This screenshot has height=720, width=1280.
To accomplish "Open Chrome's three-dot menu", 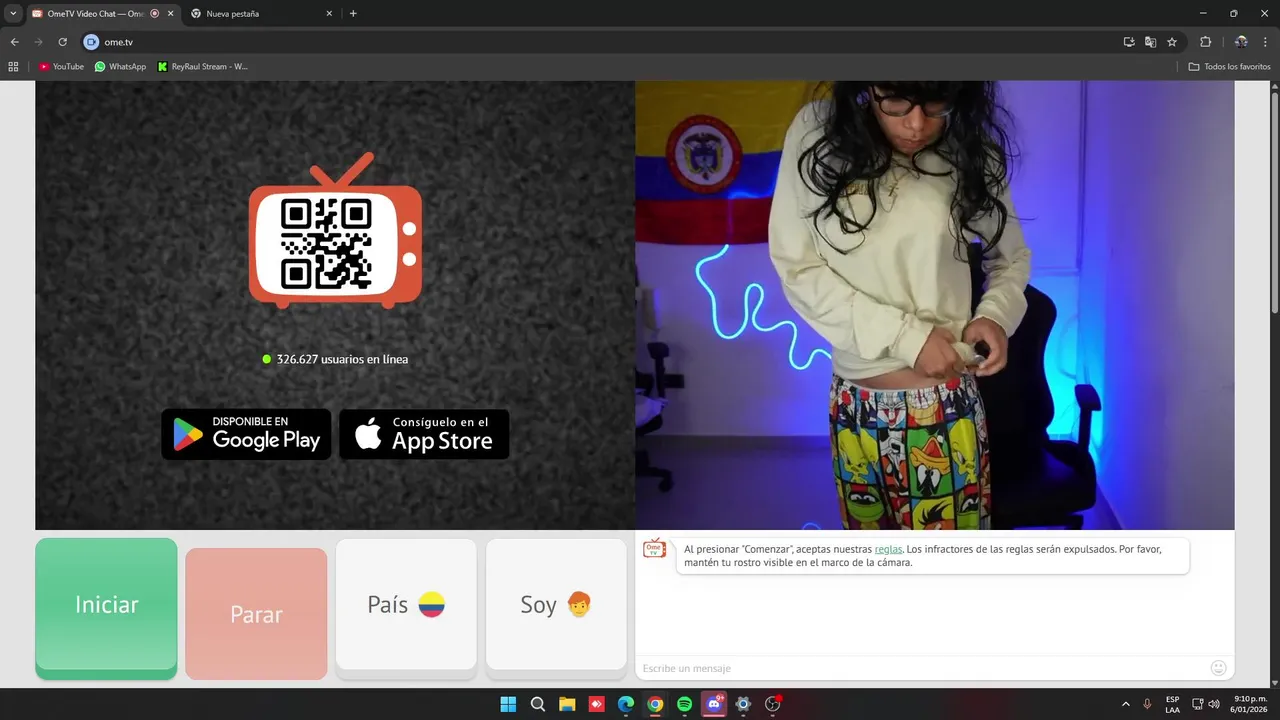I will pyautogui.click(x=1265, y=42).
